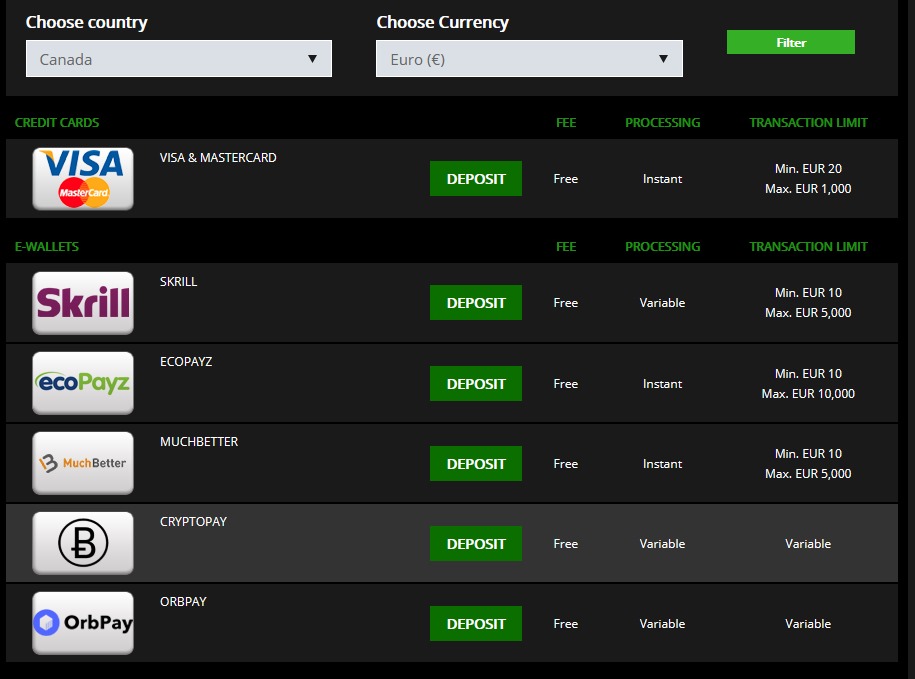Click the Free fee value for Skrill
Image resolution: width=915 pixels, height=679 pixels.
(565, 303)
